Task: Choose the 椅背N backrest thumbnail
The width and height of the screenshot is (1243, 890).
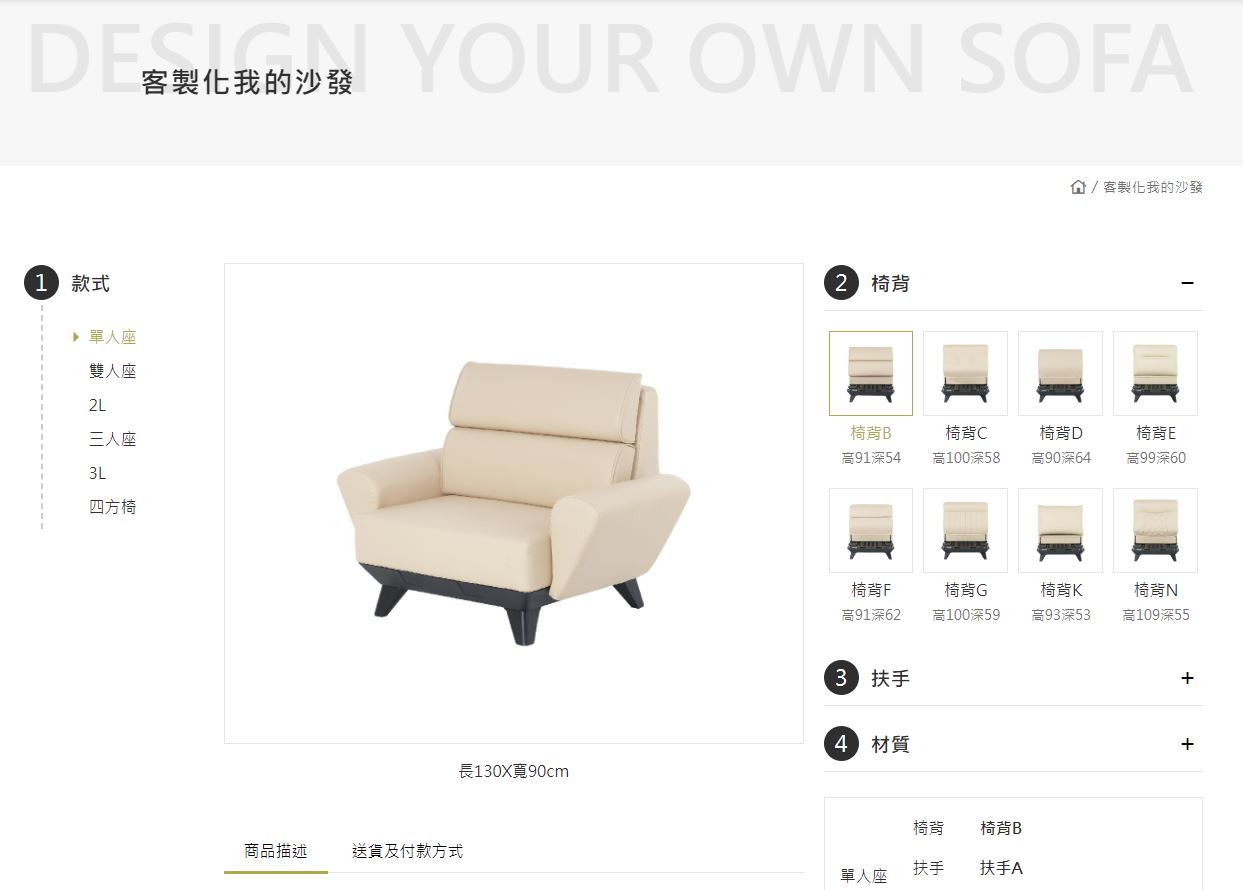Action: (x=1155, y=530)
